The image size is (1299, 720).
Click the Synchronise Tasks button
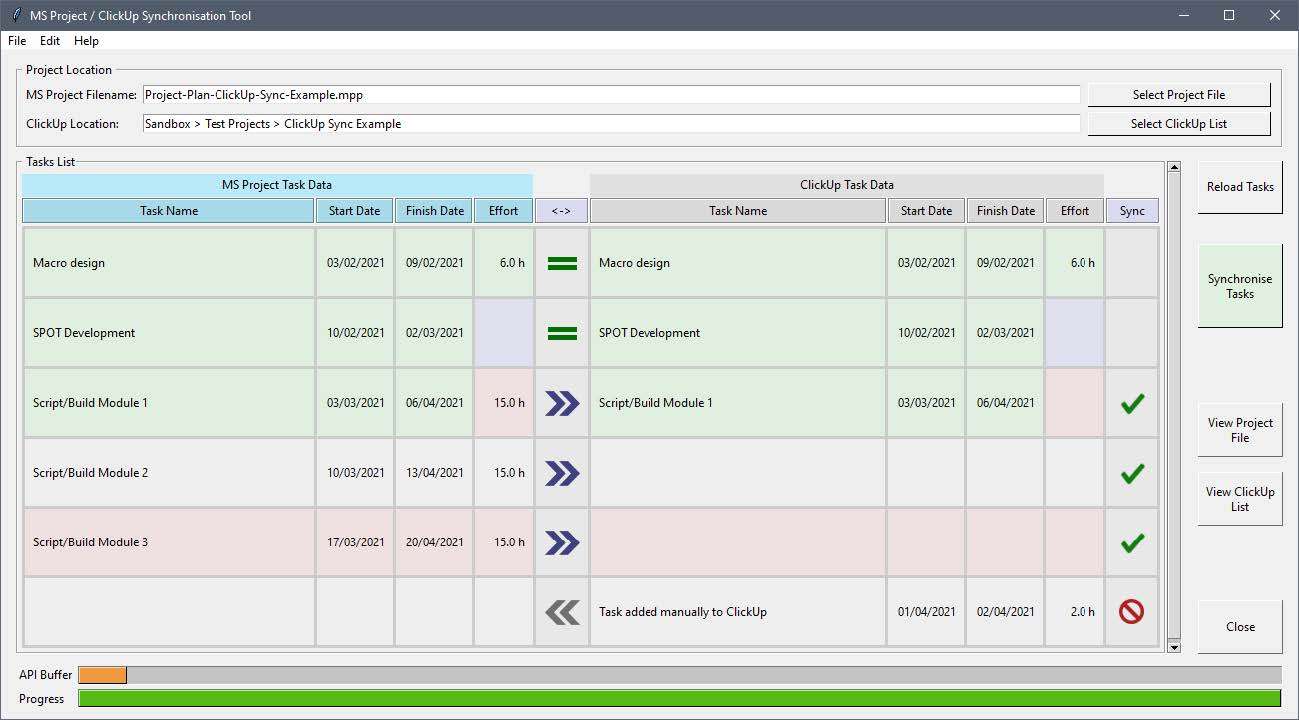1240,286
